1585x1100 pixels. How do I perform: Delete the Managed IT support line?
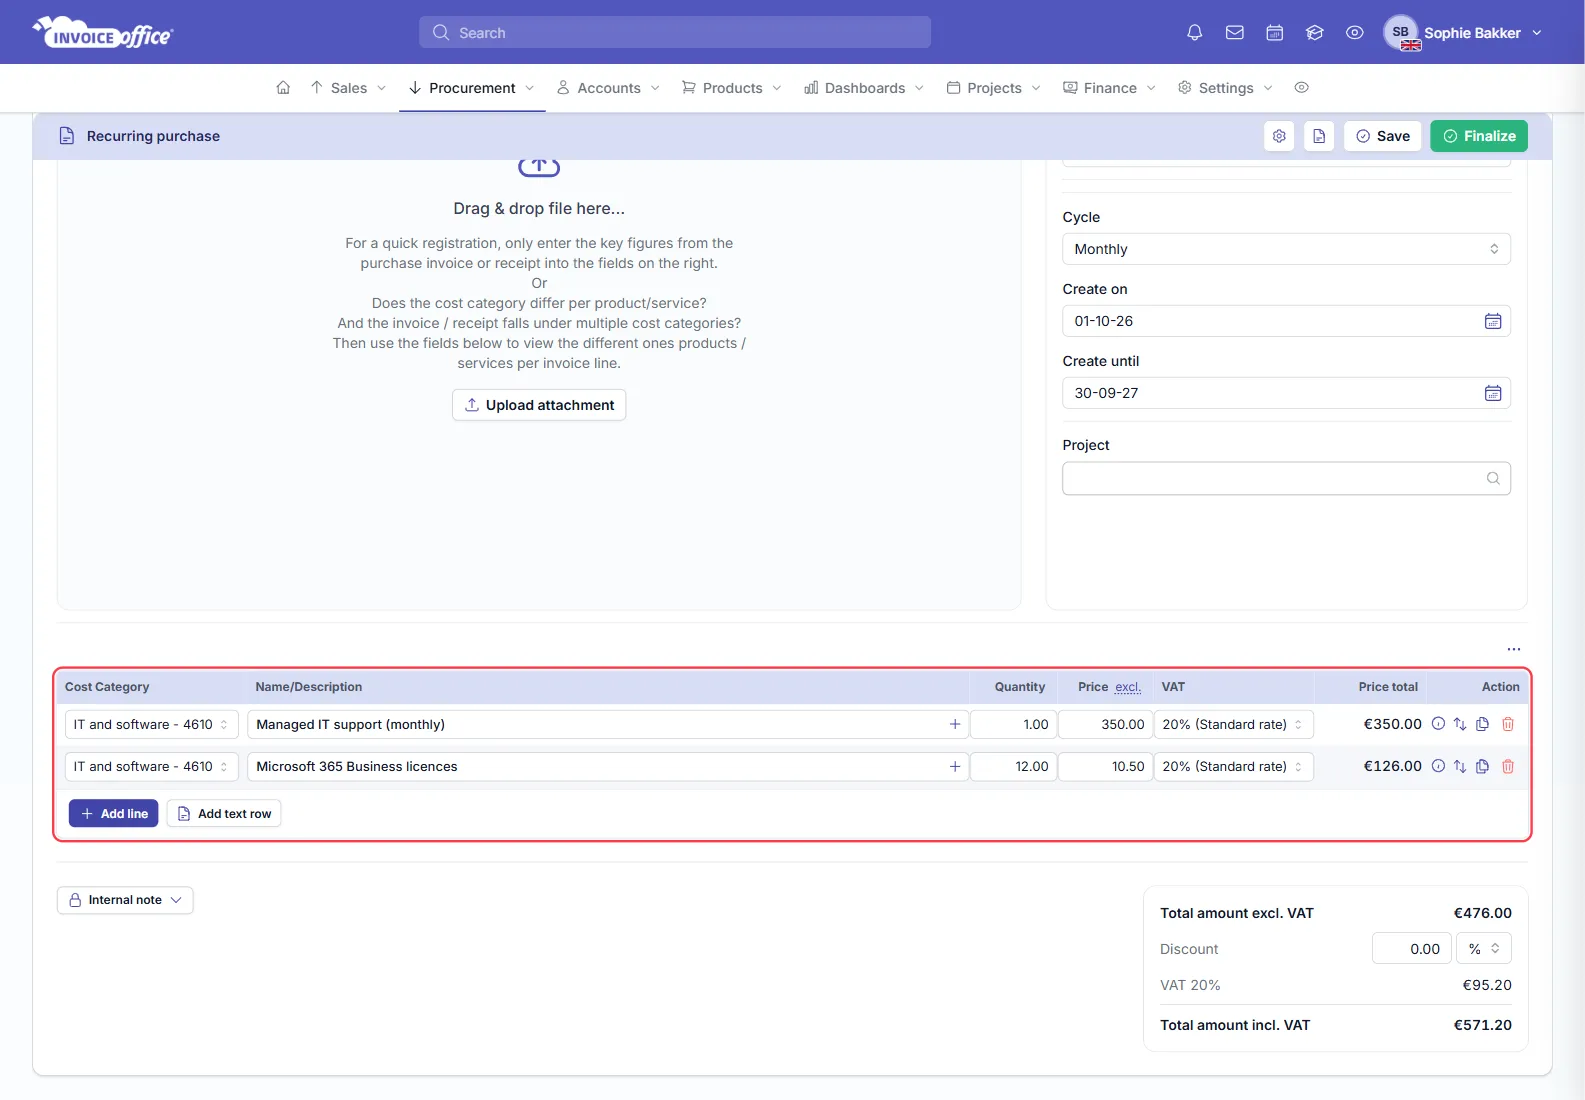coord(1508,724)
